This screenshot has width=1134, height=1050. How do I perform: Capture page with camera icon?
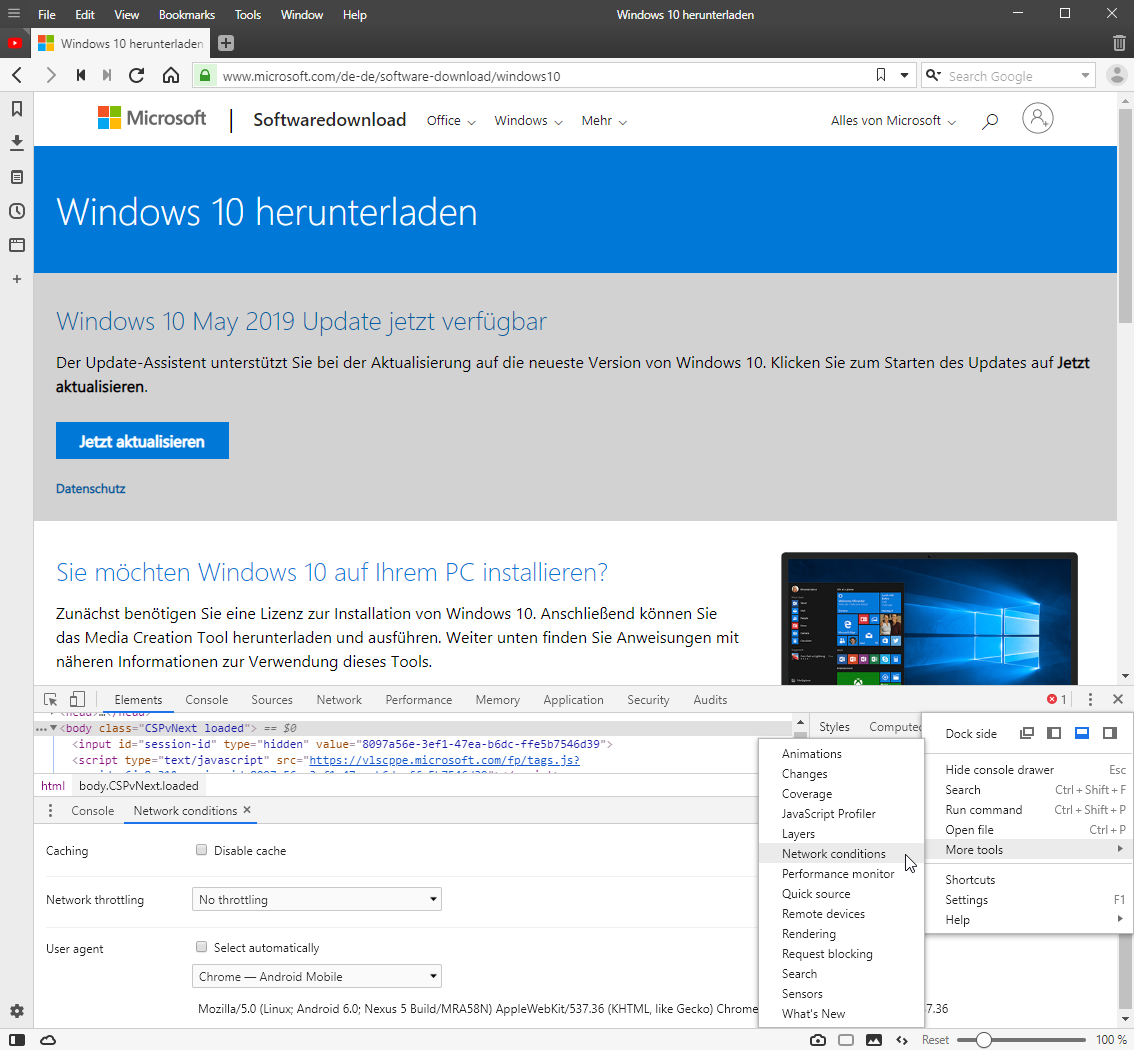tap(818, 1040)
